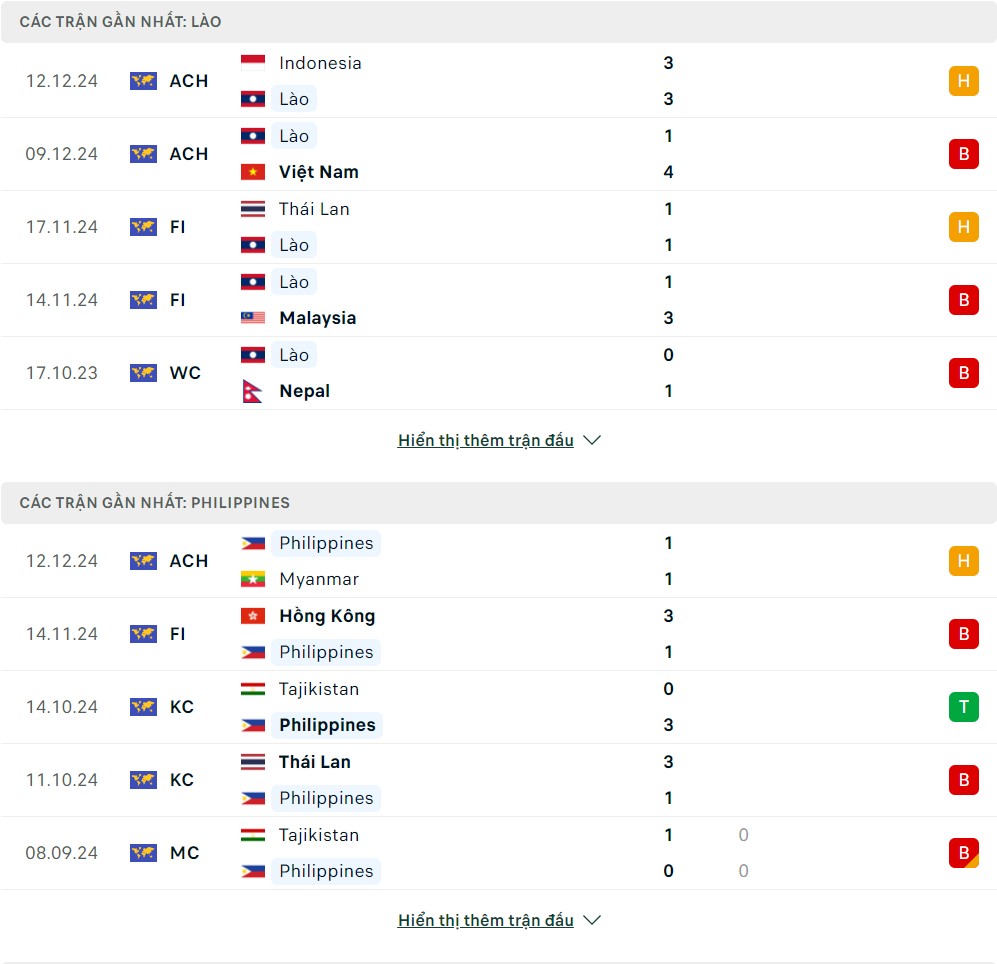Click the Nepal flag icon
The width and height of the screenshot is (997, 964).
tap(252, 391)
